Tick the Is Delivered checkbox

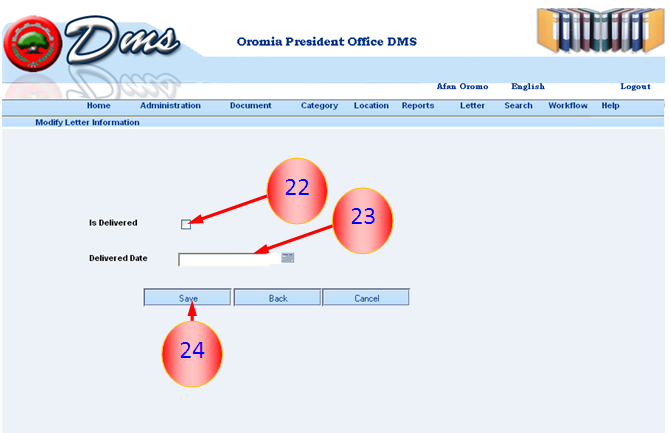pos(186,224)
